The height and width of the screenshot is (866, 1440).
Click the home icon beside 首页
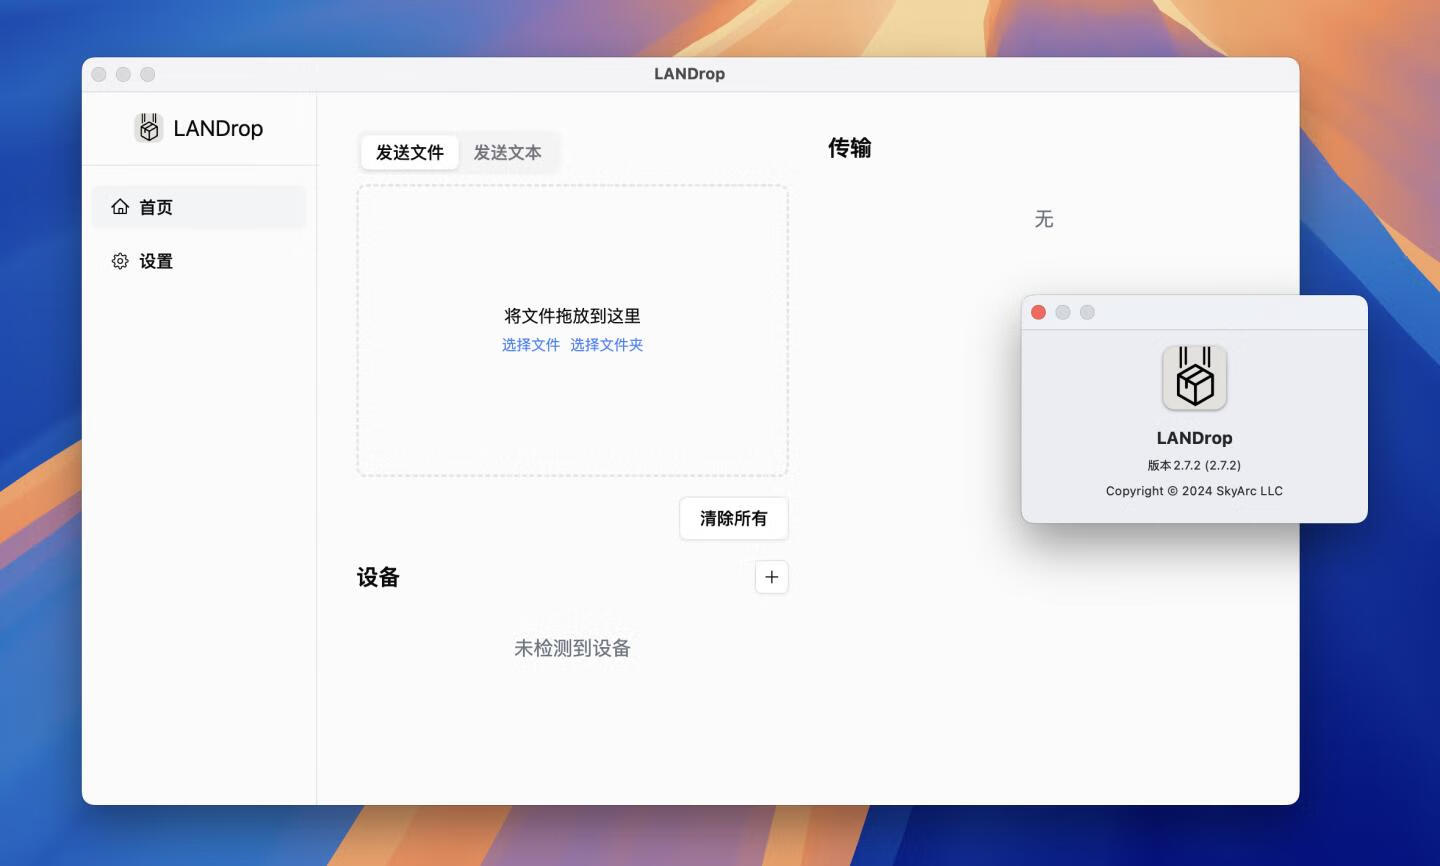[x=120, y=207]
